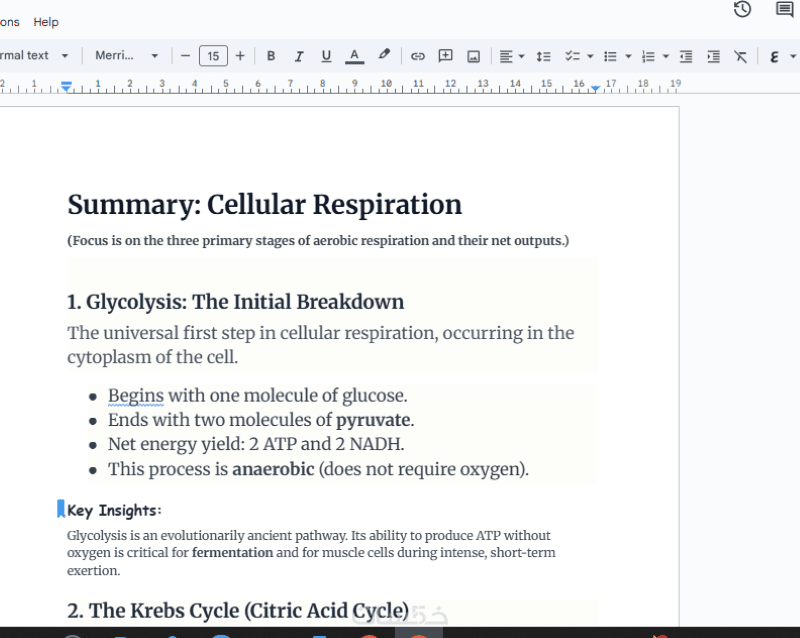Open version history clock icon

point(742,9)
